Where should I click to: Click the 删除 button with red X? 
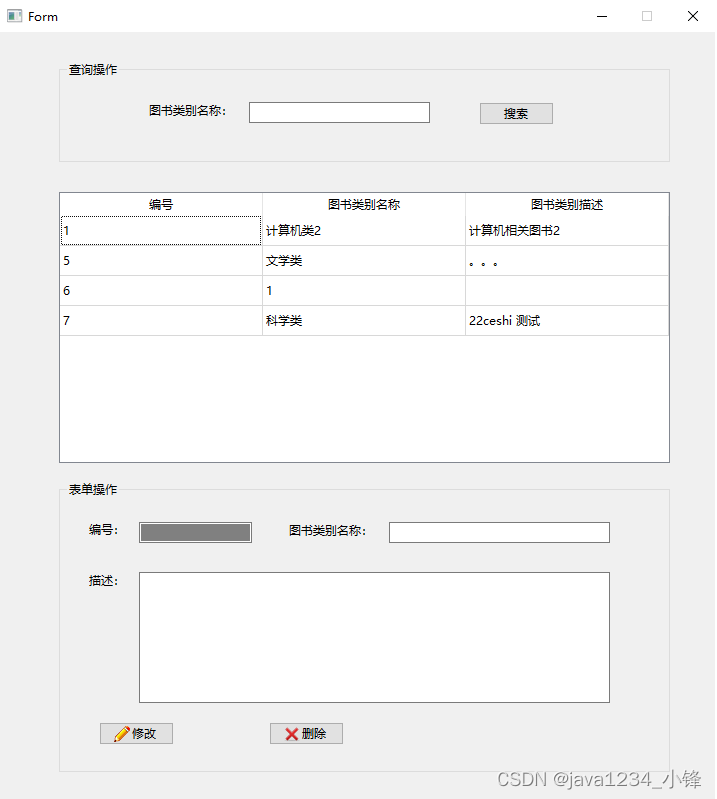pos(307,735)
